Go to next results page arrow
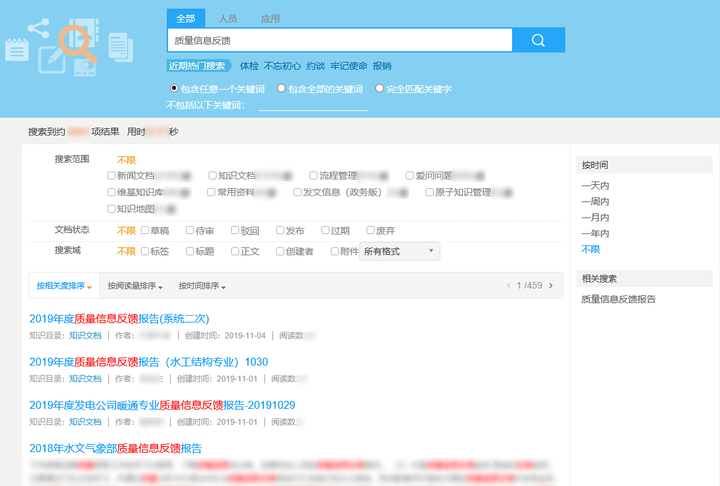 [551, 286]
